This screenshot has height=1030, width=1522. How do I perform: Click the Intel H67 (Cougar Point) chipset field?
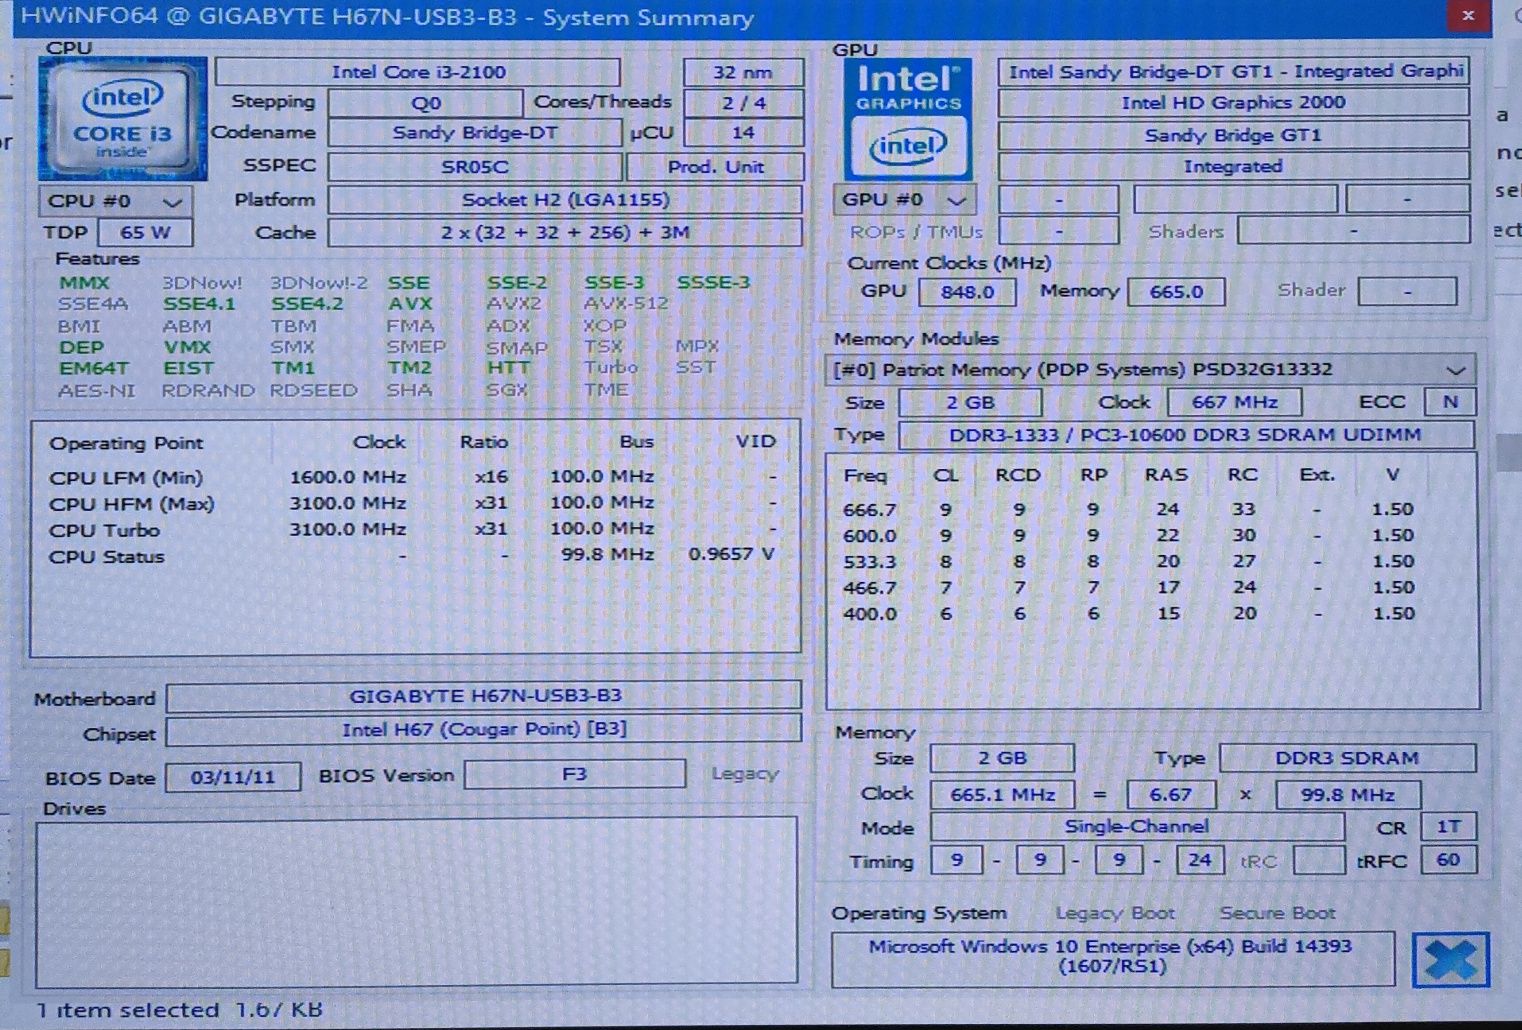(484, 730)
